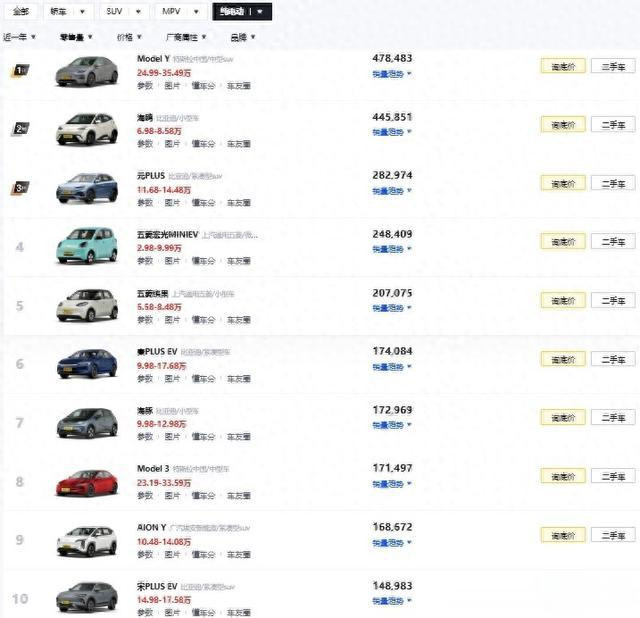Image resolution: width=640 pixels, height=618 pixels.
Task: Open the MPV category dropdown
Action: [x=180, y=13]
